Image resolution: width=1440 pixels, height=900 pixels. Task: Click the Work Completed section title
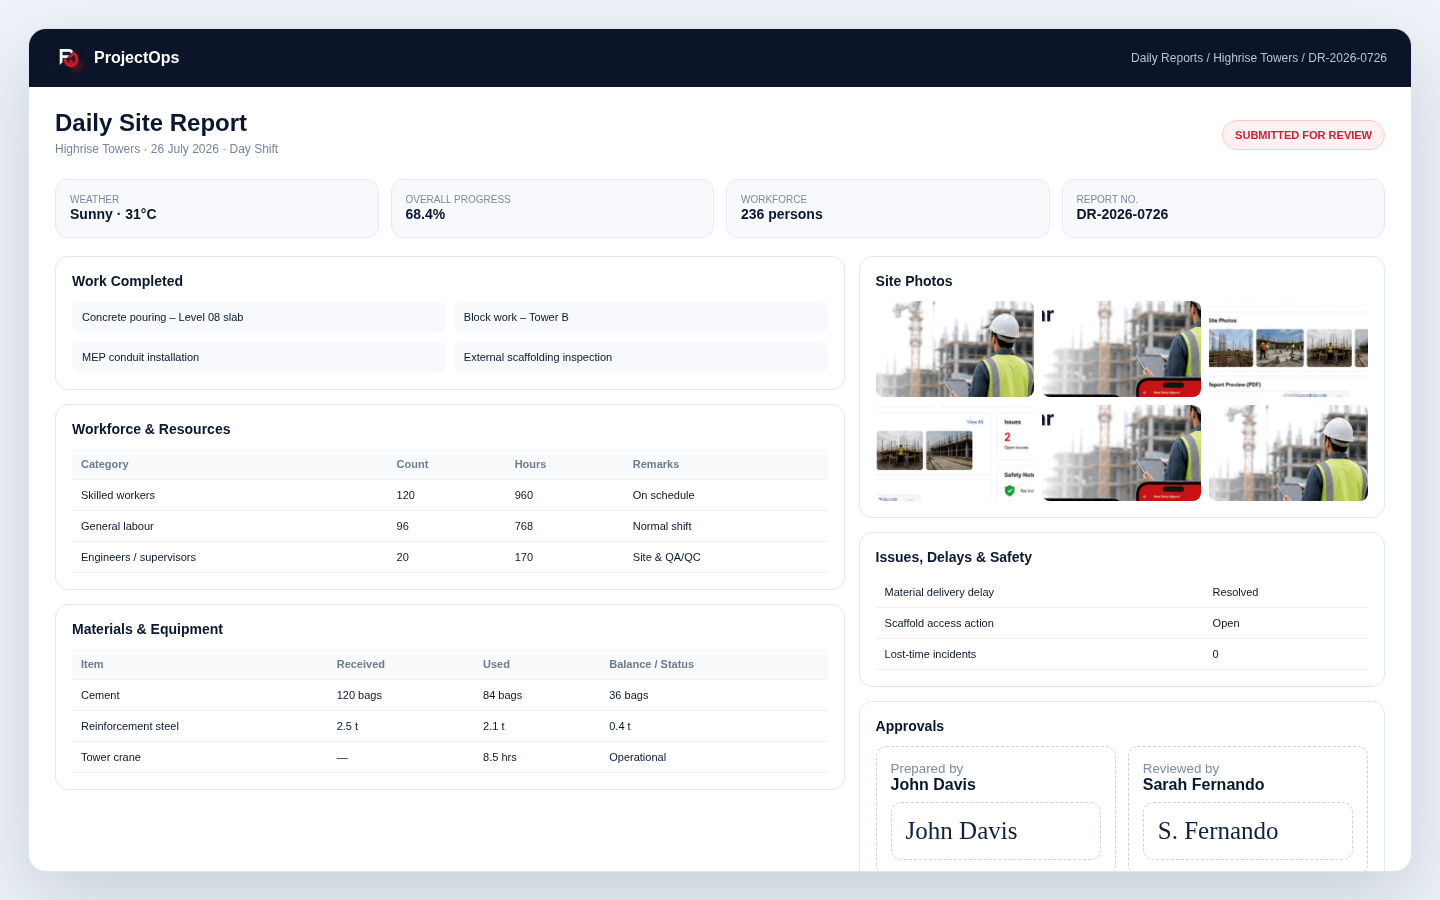coord(127,281)
